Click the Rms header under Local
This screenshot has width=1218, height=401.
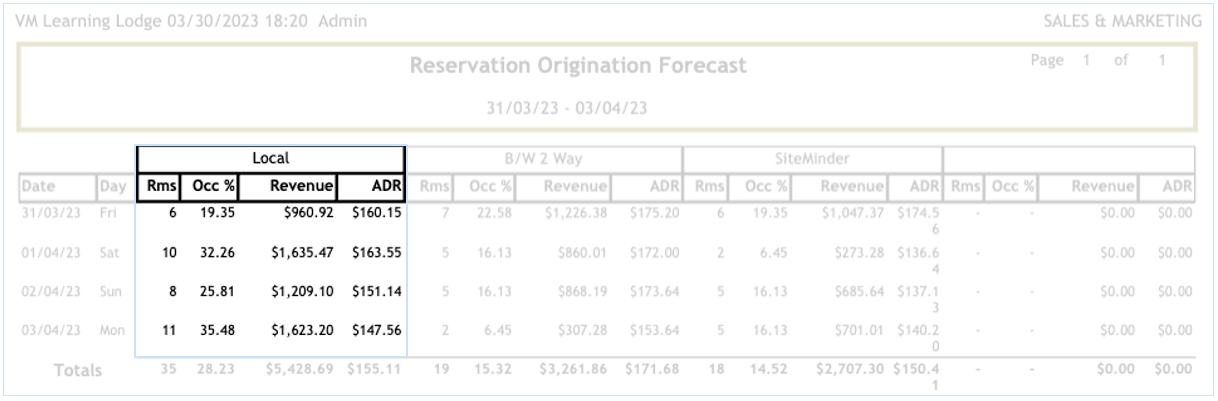click(157, 186)
